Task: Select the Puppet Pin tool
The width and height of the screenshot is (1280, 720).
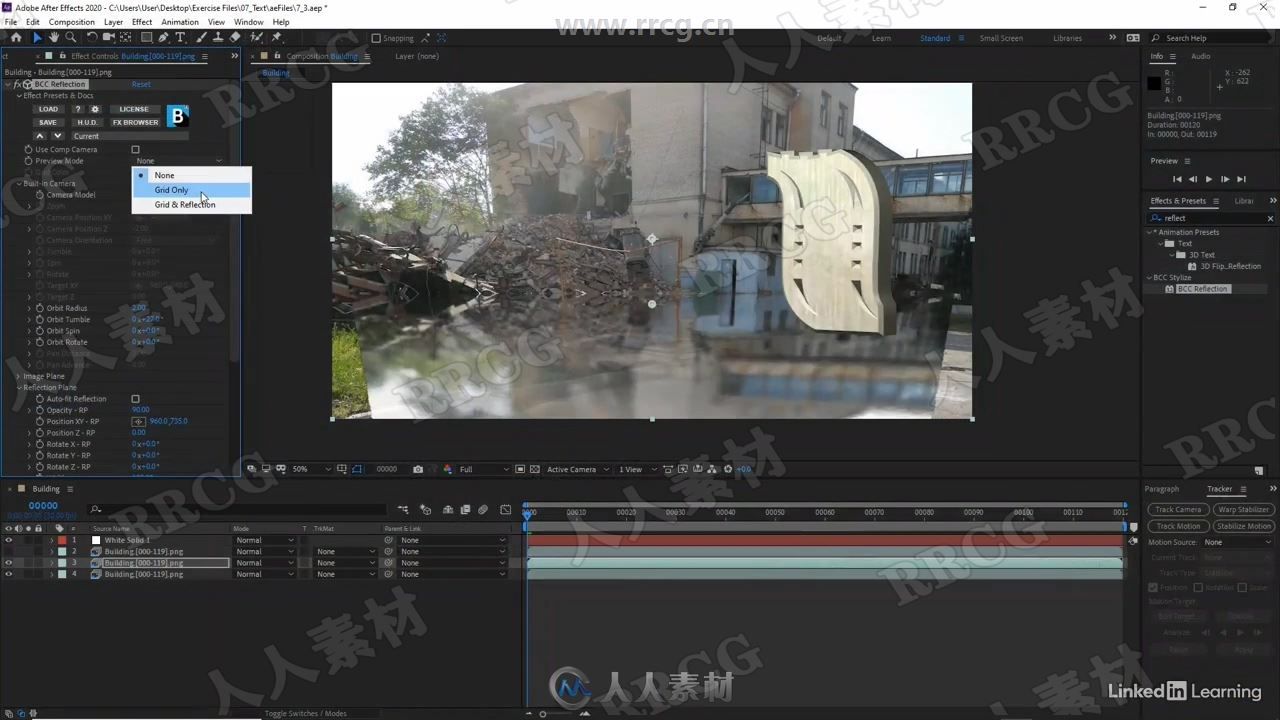Action: (x=277, y=38)
